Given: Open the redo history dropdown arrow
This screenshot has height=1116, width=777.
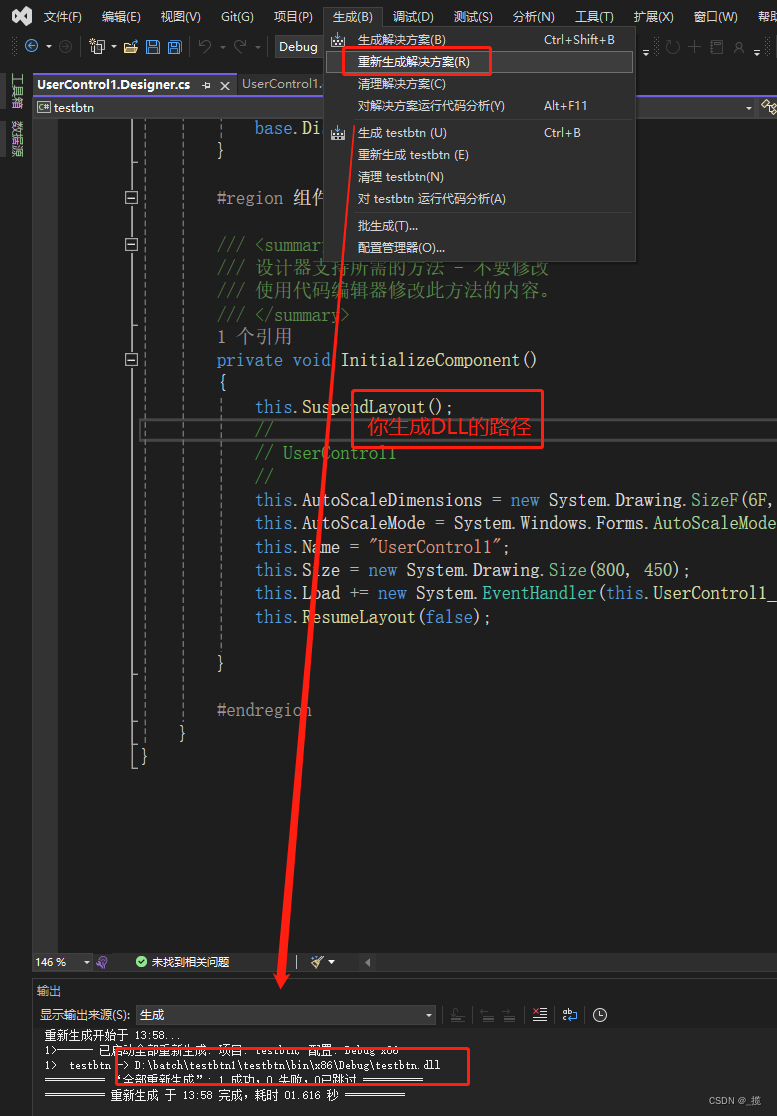Looking at the screenshot, I should pos(256,46).
